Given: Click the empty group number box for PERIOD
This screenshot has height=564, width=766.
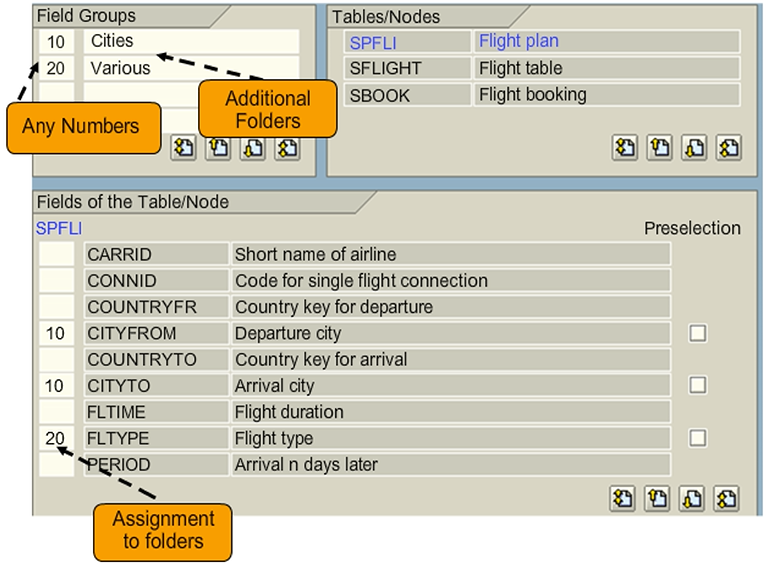Looking at the screenshot, I should [x=56, y=465].
